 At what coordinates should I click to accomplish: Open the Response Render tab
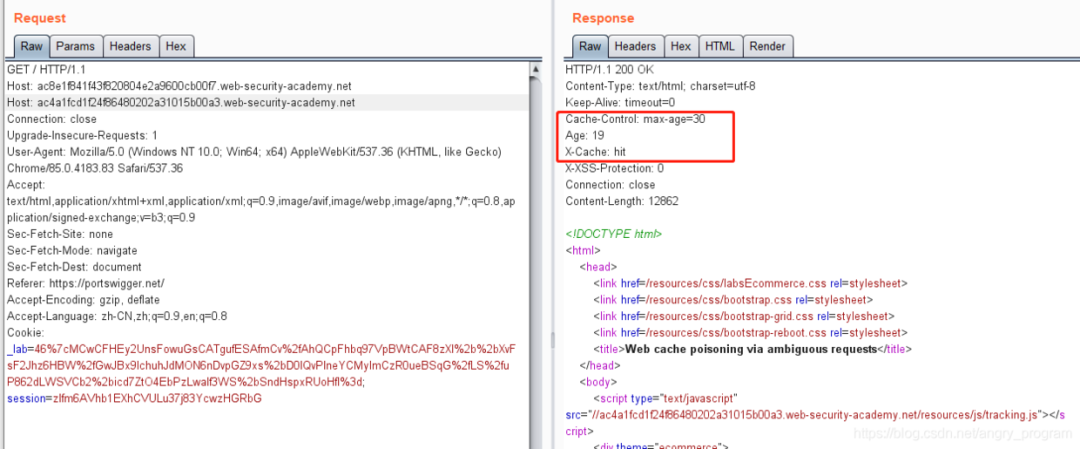pyautogui.click(x=767, y=46)
